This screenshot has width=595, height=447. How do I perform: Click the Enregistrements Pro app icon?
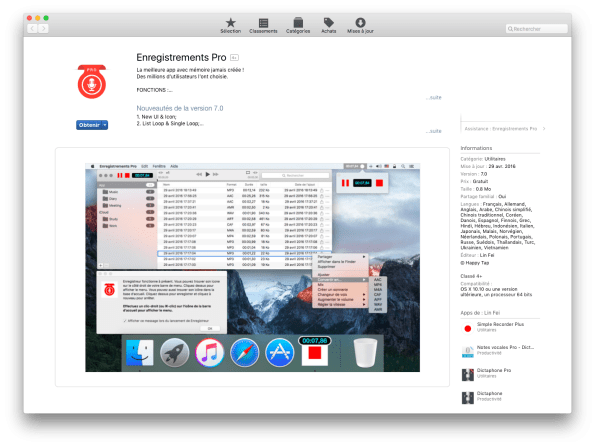click(x=92, y=82)
